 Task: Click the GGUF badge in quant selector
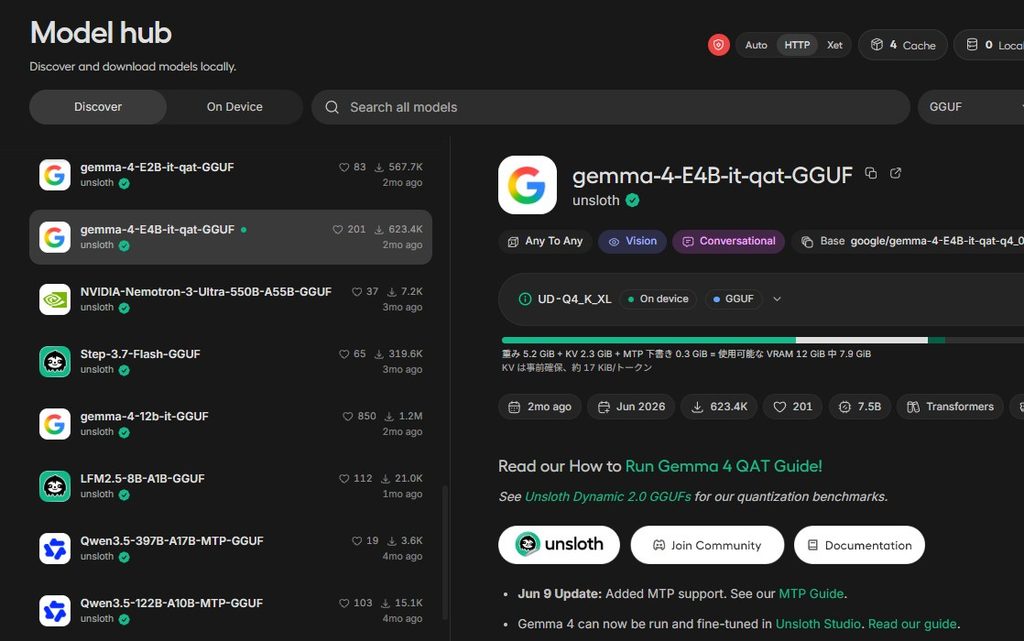(x=733, y=299)
